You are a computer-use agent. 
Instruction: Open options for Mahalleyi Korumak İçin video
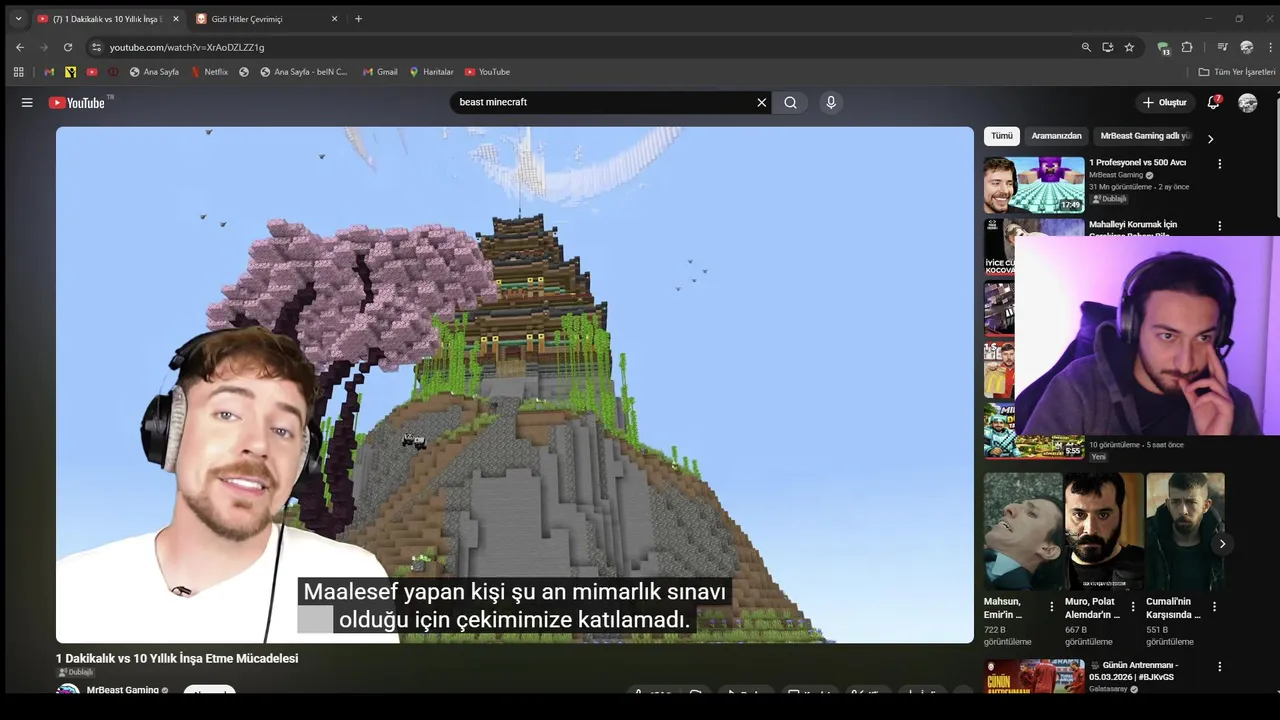coord(1219,226)
